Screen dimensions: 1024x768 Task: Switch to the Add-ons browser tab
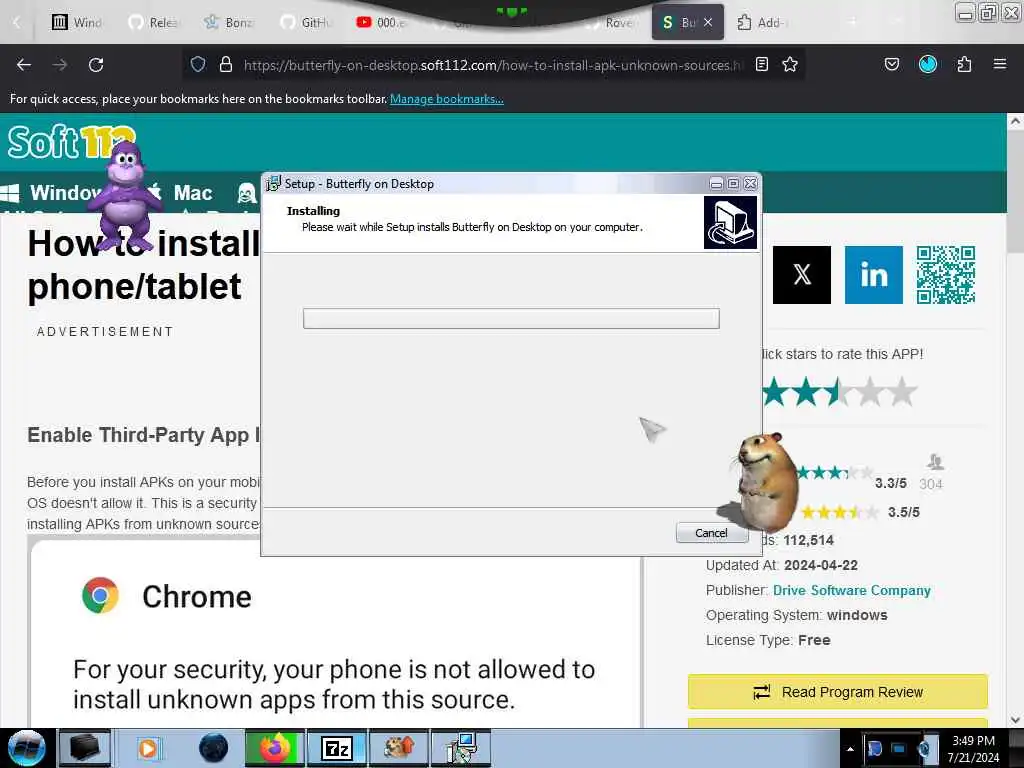(x=763, y=22)
